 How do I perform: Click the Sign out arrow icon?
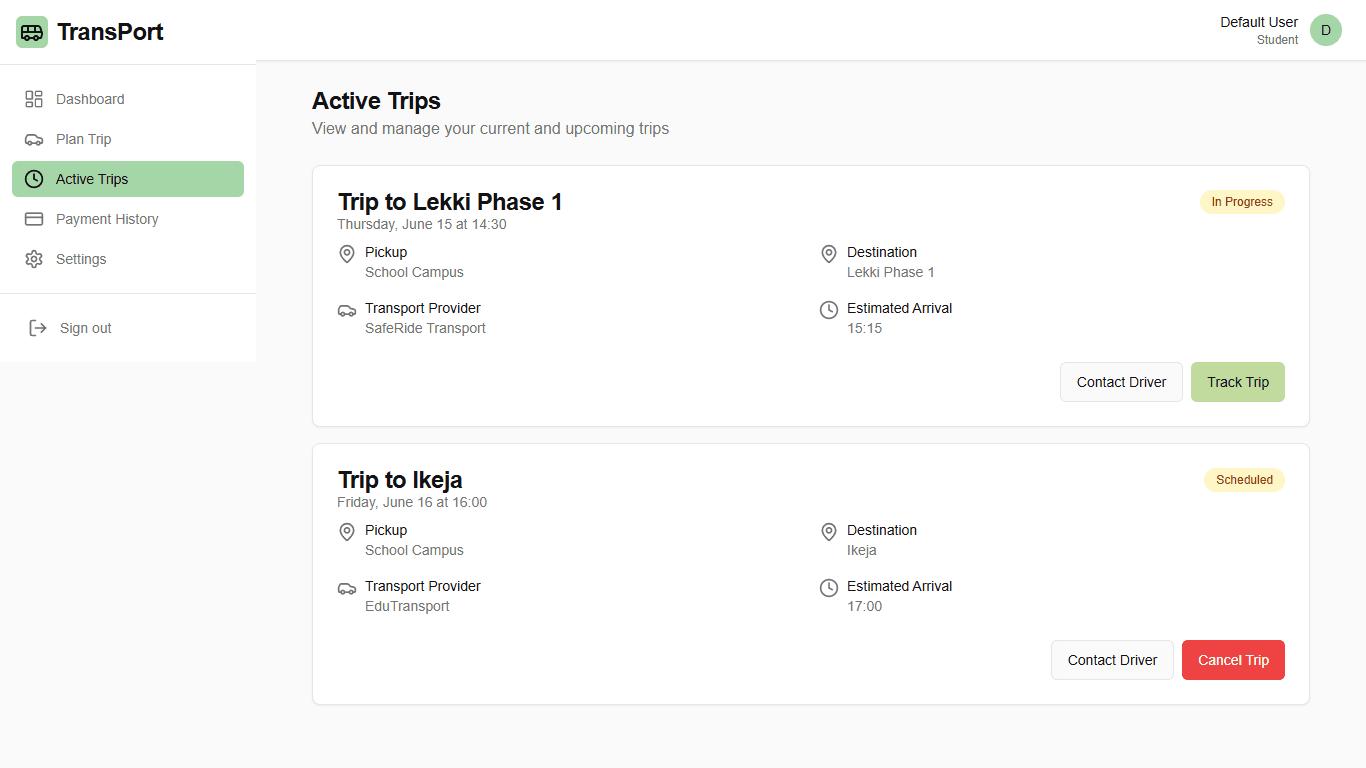[x=38, y=328]
